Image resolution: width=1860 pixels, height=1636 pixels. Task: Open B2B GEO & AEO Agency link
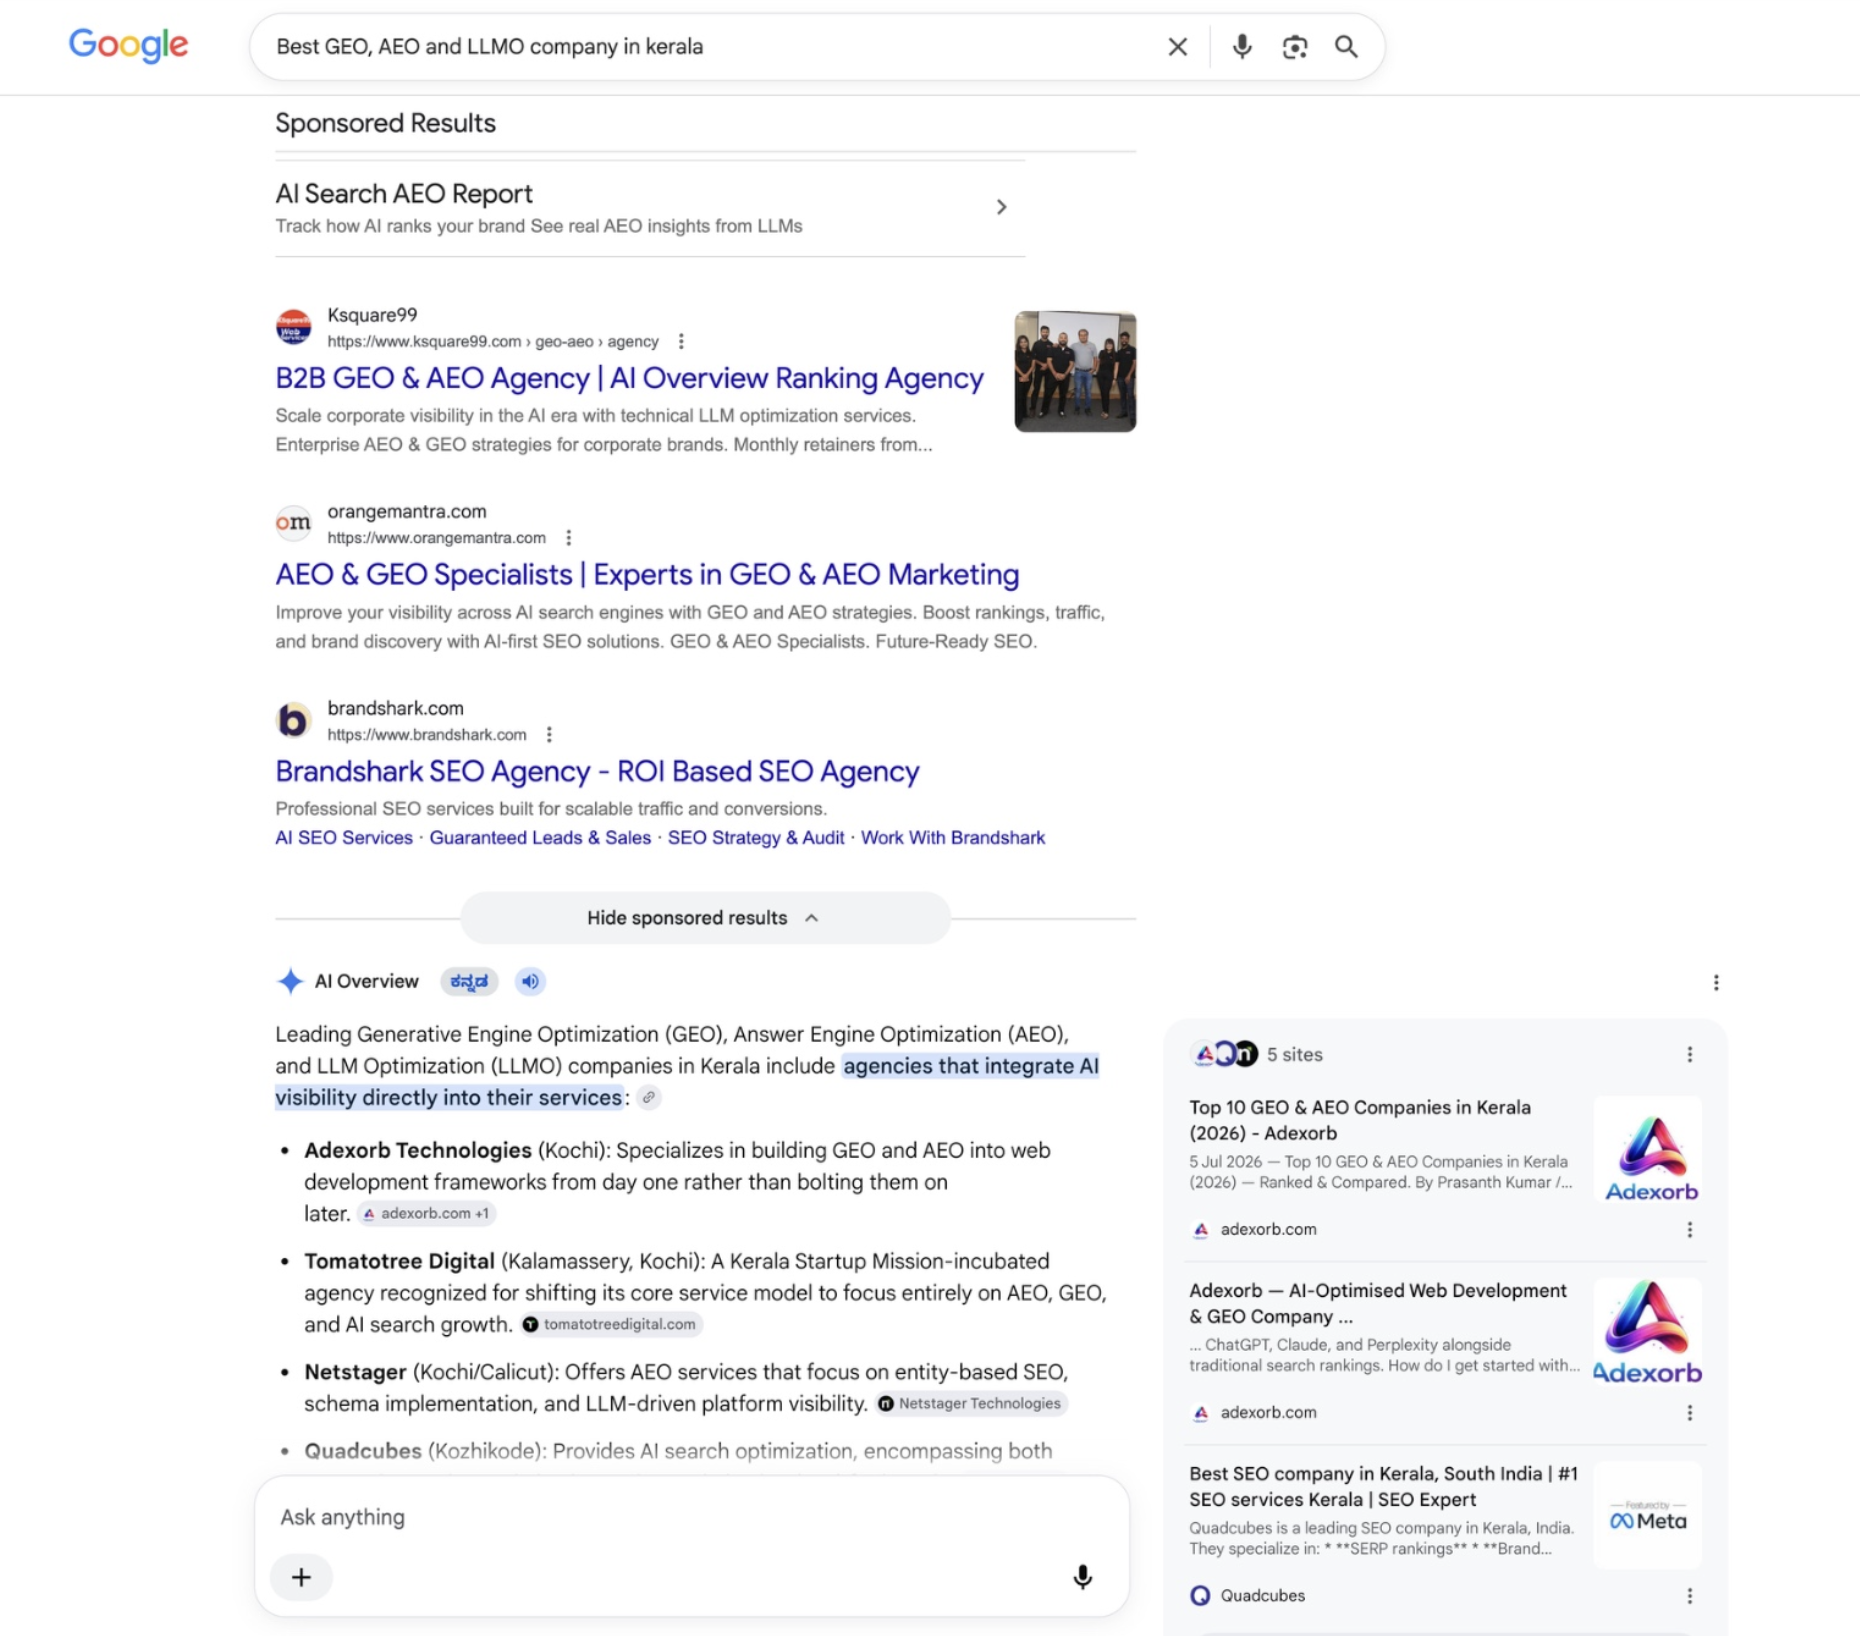tap(629, 378)
